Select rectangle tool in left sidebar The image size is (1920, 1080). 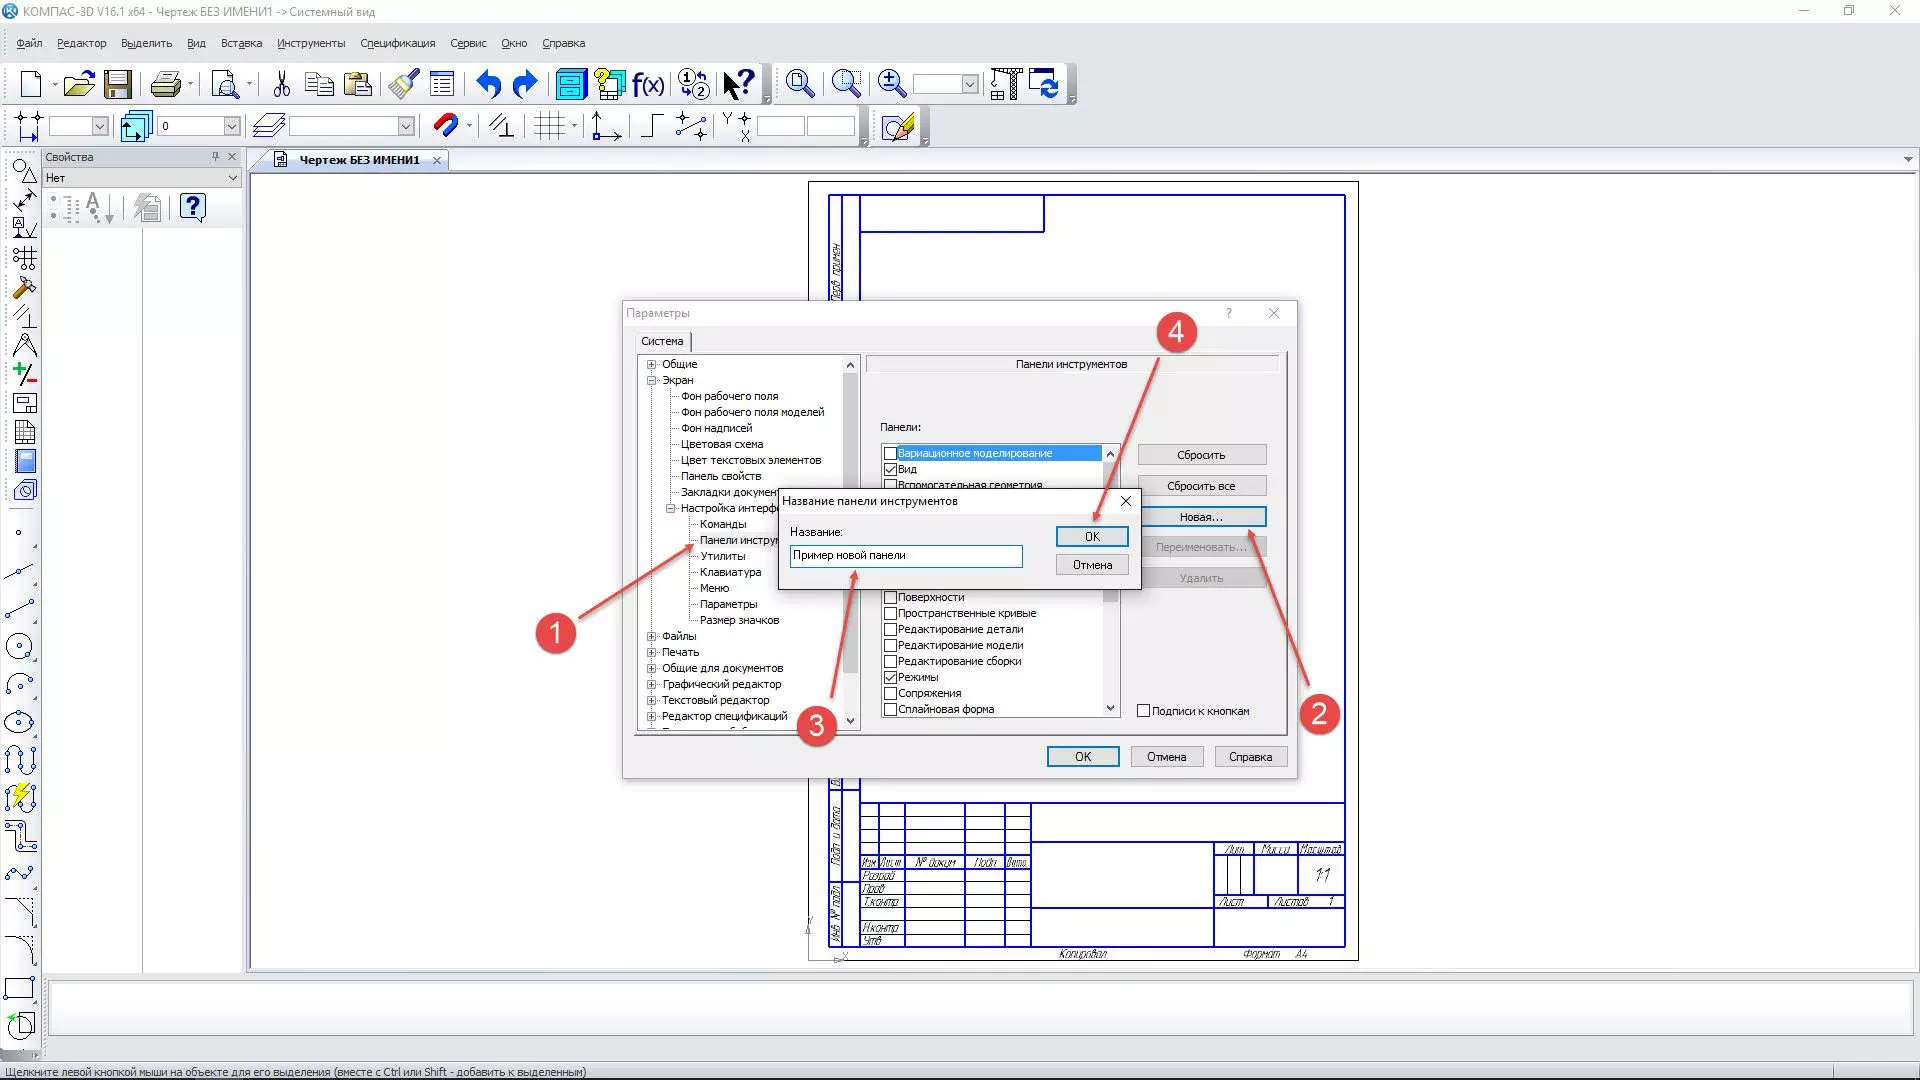point(20,988)
